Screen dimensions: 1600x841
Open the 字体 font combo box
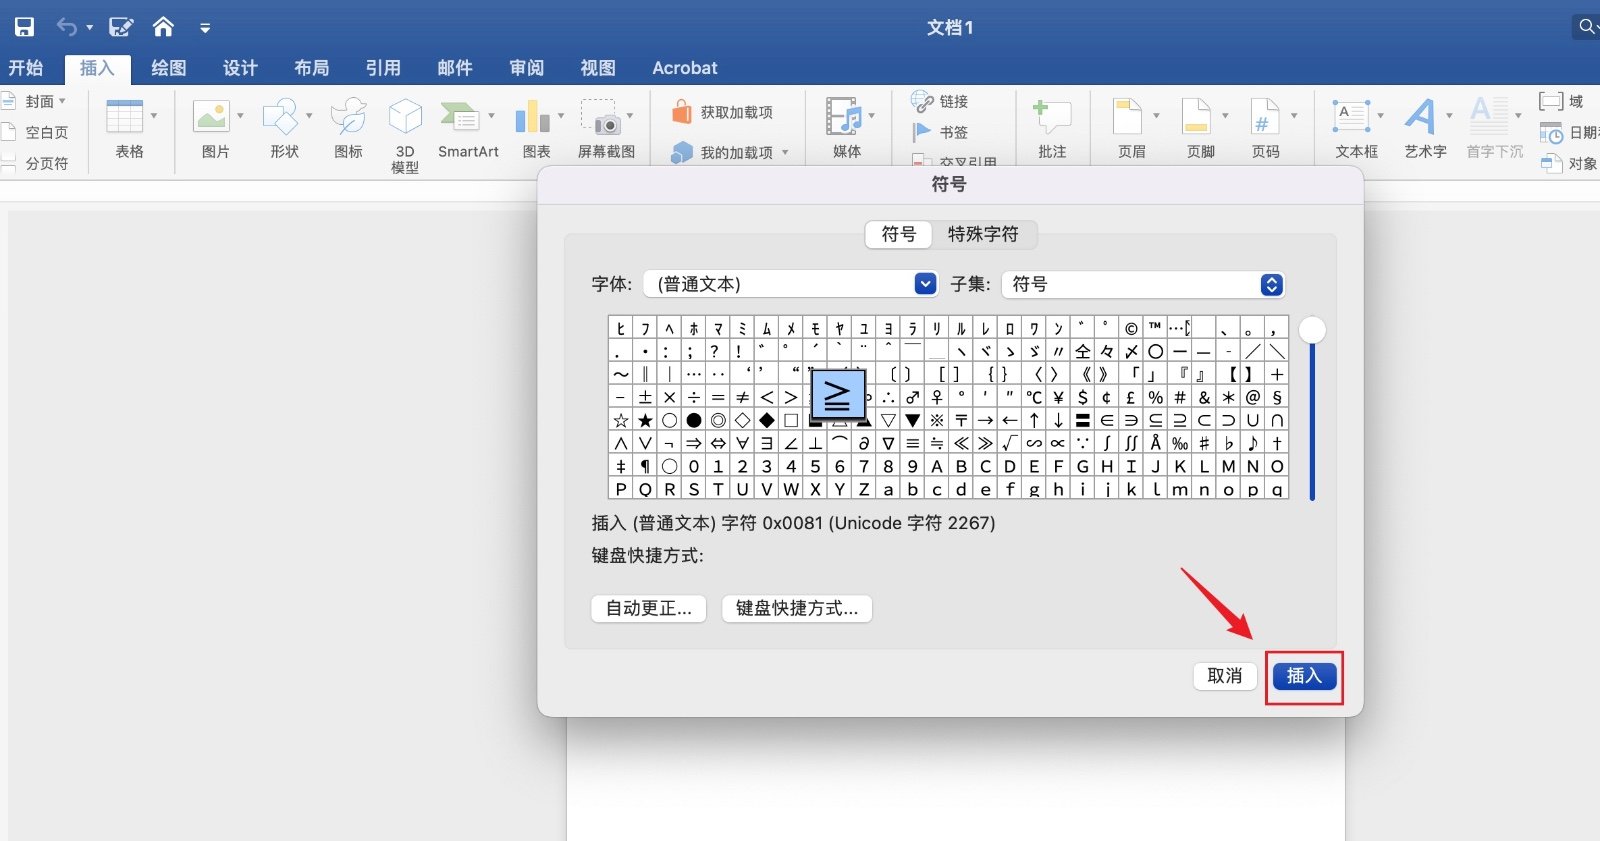pos(790,284)
